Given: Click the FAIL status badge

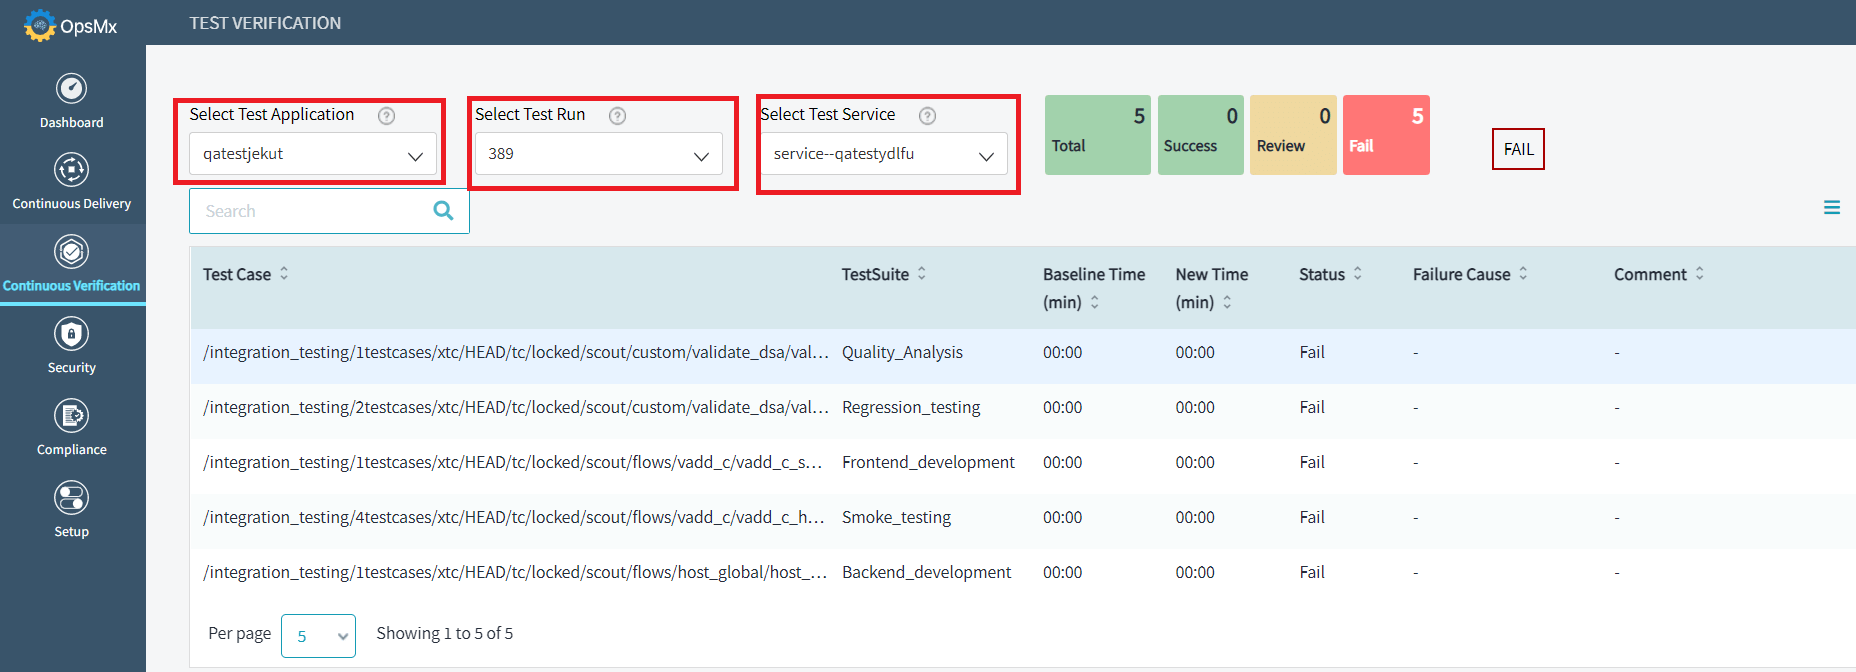Looking at the screenshot, I should click(1518, 149).
